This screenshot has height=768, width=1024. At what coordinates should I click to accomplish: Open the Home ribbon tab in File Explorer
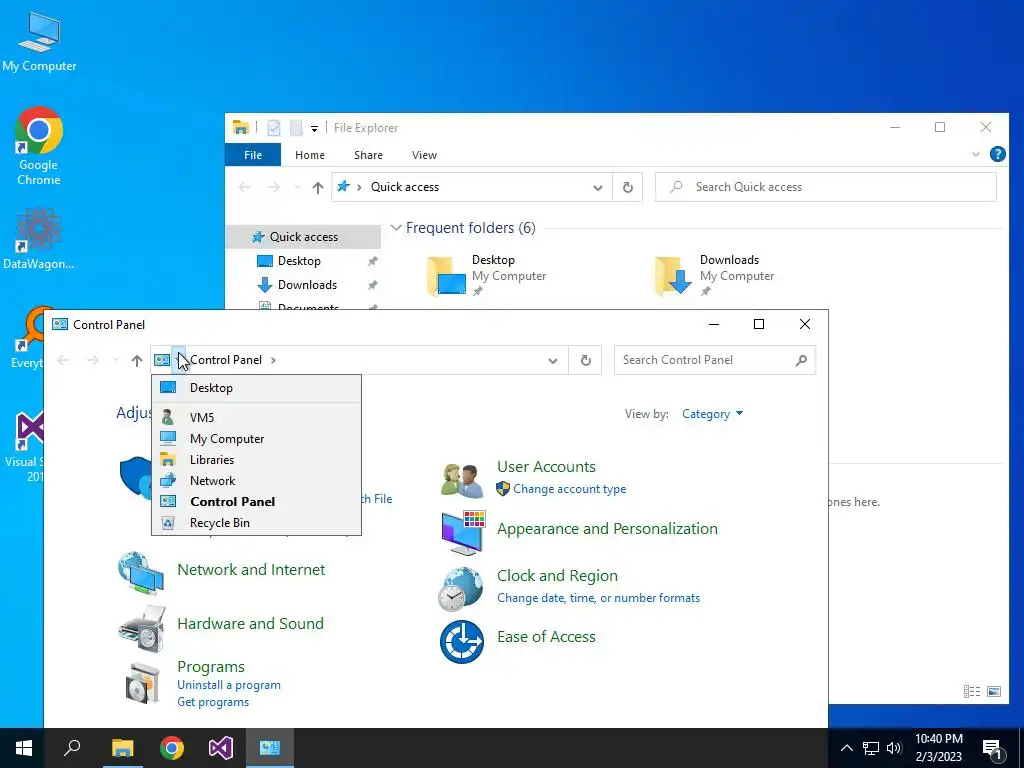pos(310,155)
